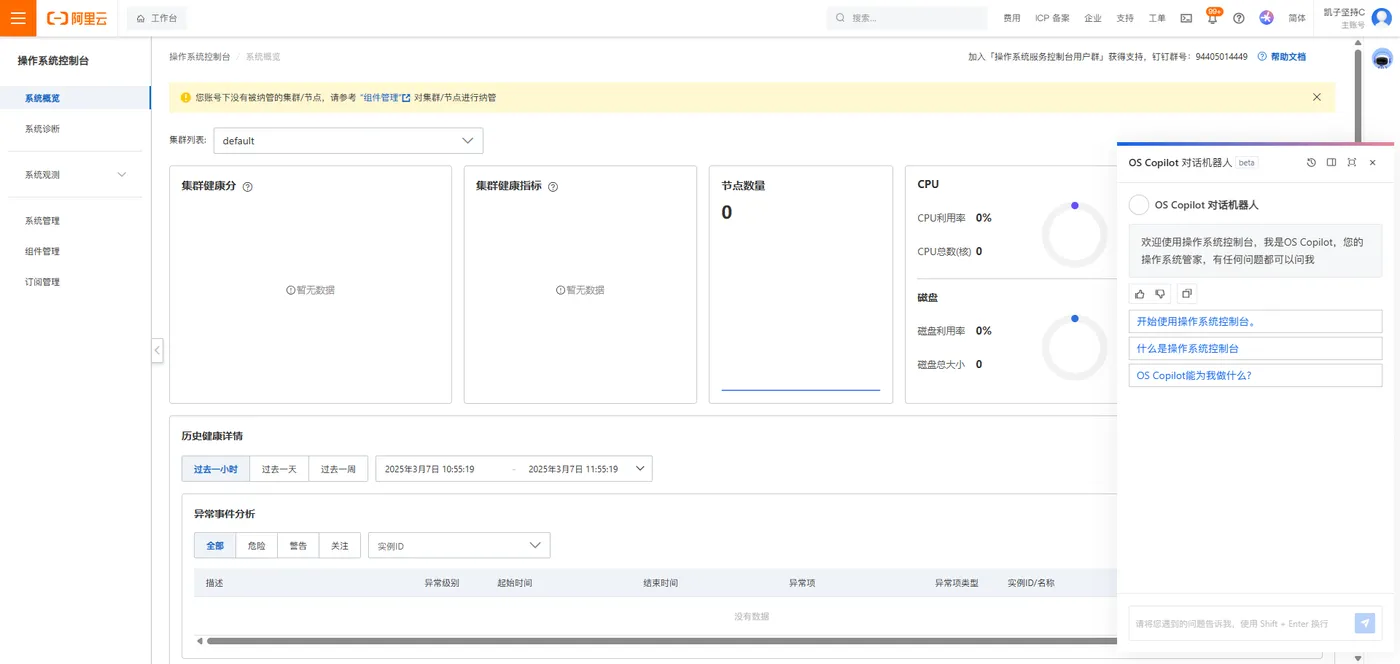The height and width of the screenshot is (664, 1400).
Task: Click suggestion 开始使用操作系统控制台。
Action: [x=1255, y=322]
